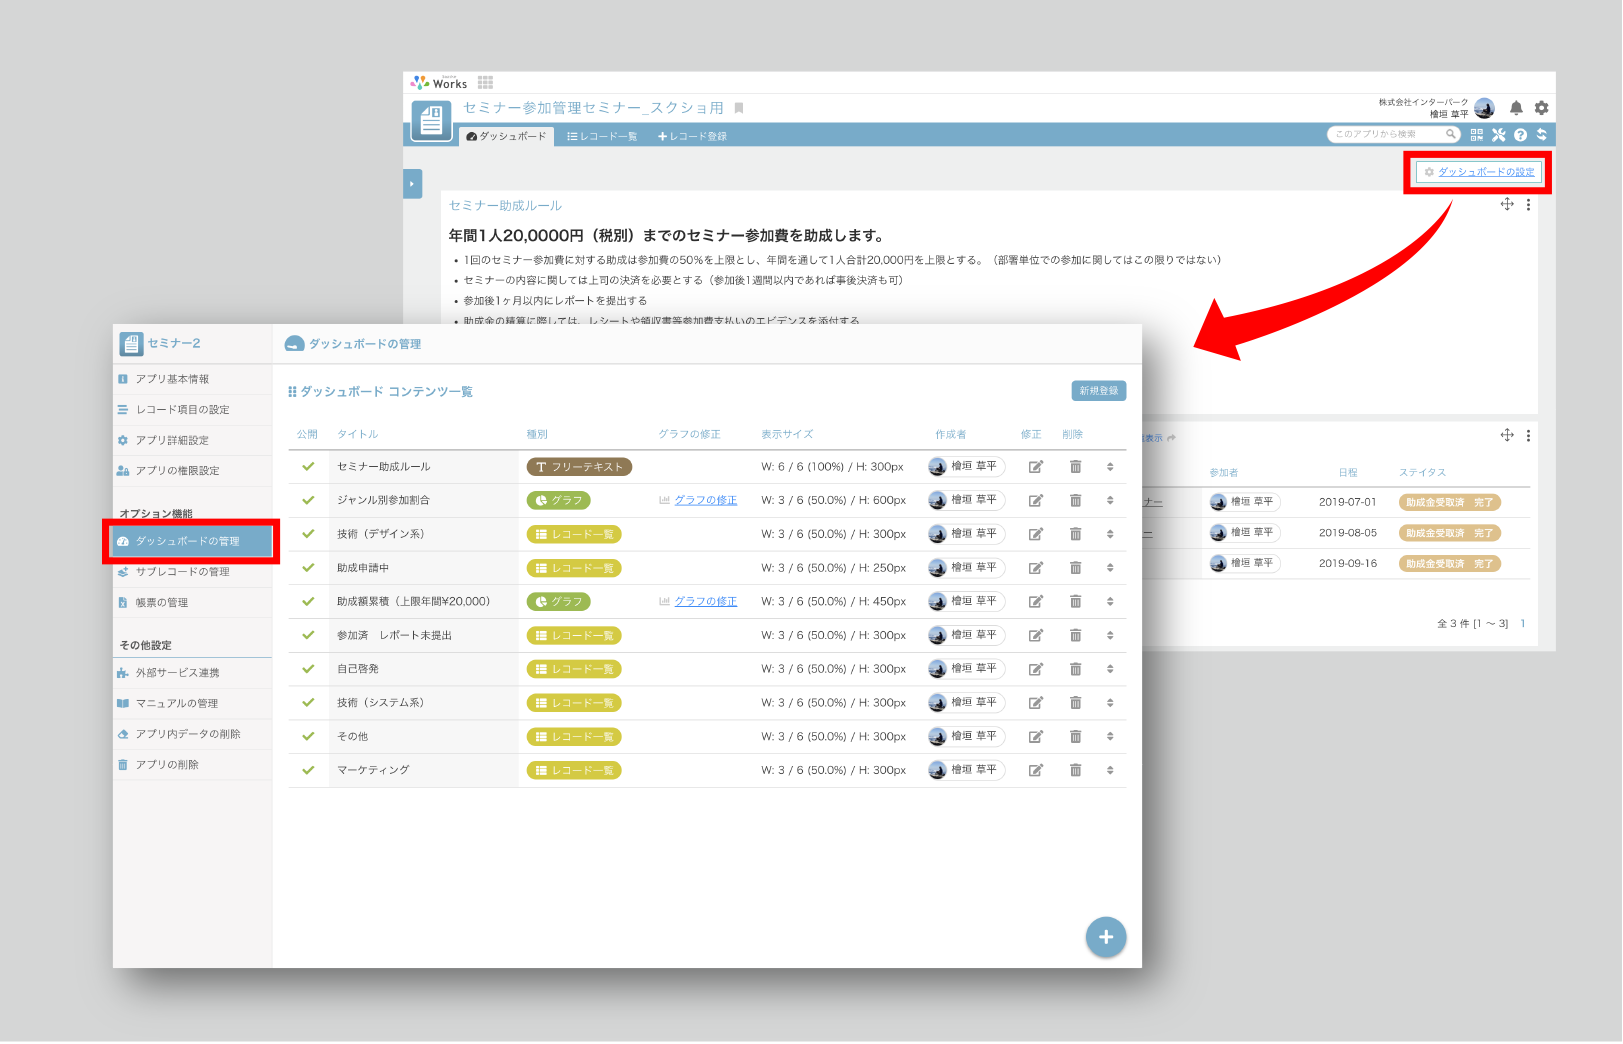The image size is (1623, 1044).
Task: Open the apps grid icon beside Works logo
Action: pos(485,83)
